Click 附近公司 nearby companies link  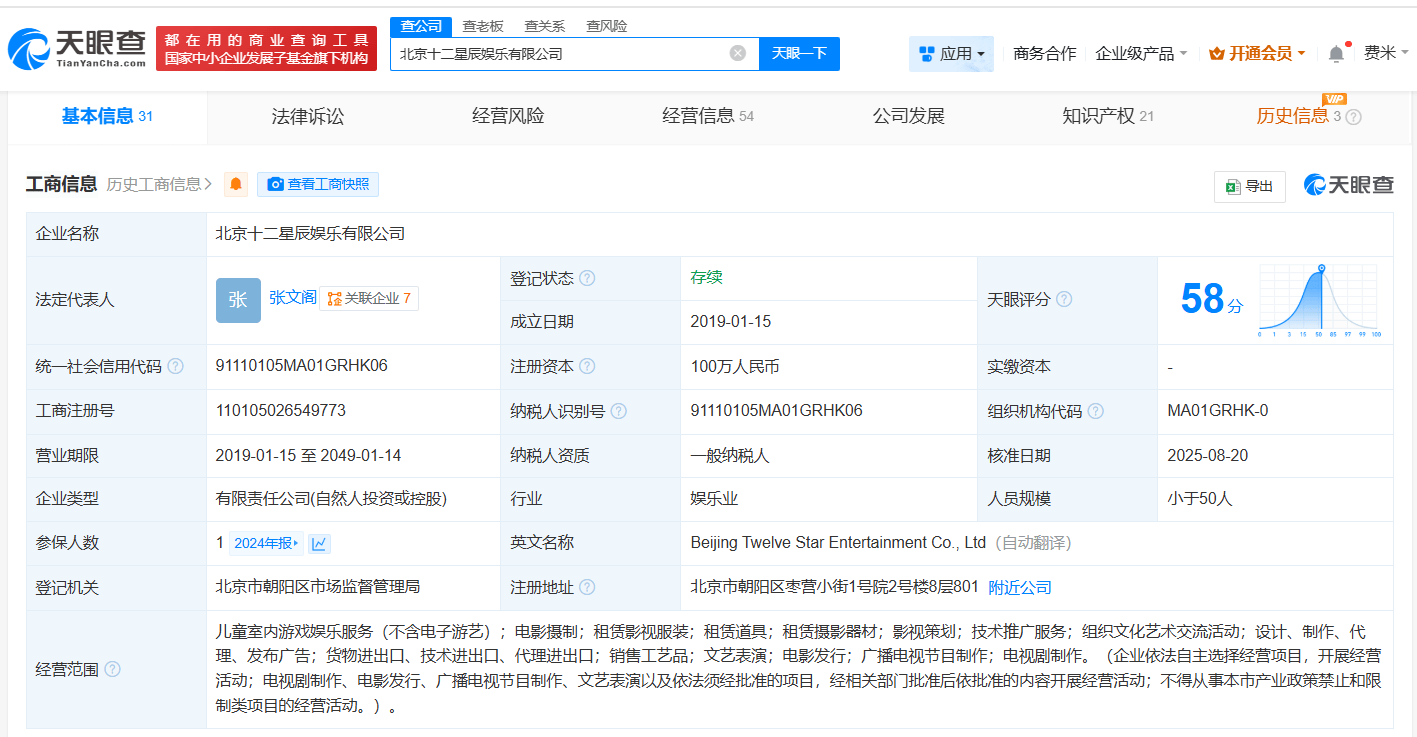point(1020,588)
